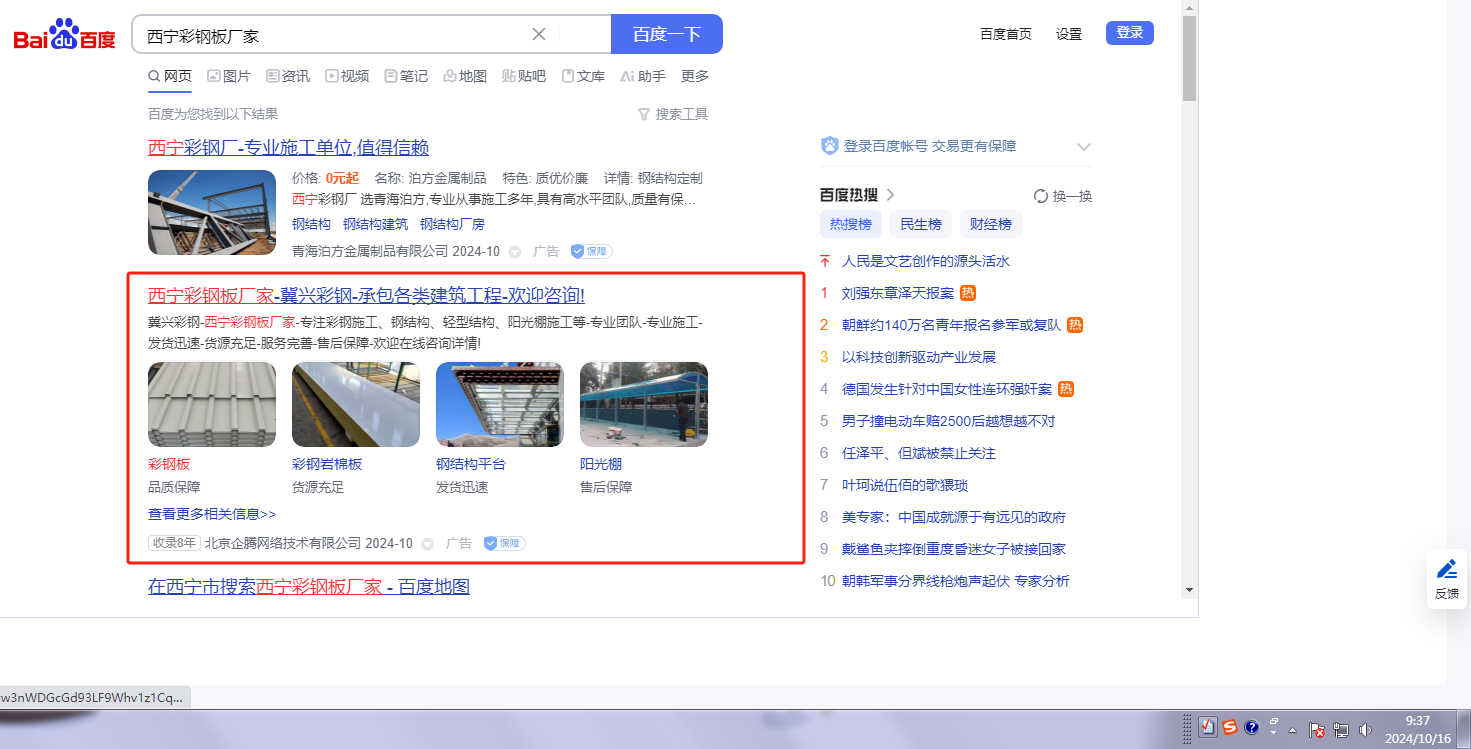This screenshot has width=1471, height=749.
Task: Switch to the 图片 search tab
Action: click(x=229, y=76)
